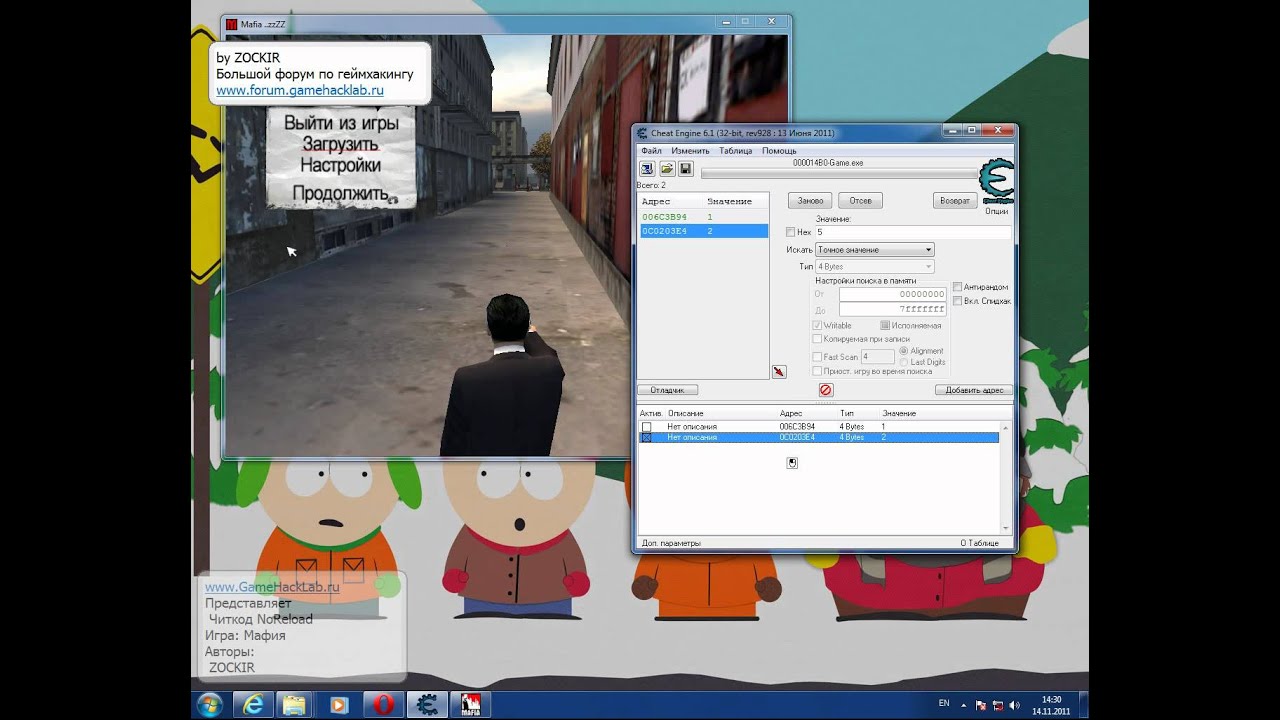Screen dimensions: 1280x720
Task: Freeze the 0C0203E4 address entry
Action: [x=646, y=438]
